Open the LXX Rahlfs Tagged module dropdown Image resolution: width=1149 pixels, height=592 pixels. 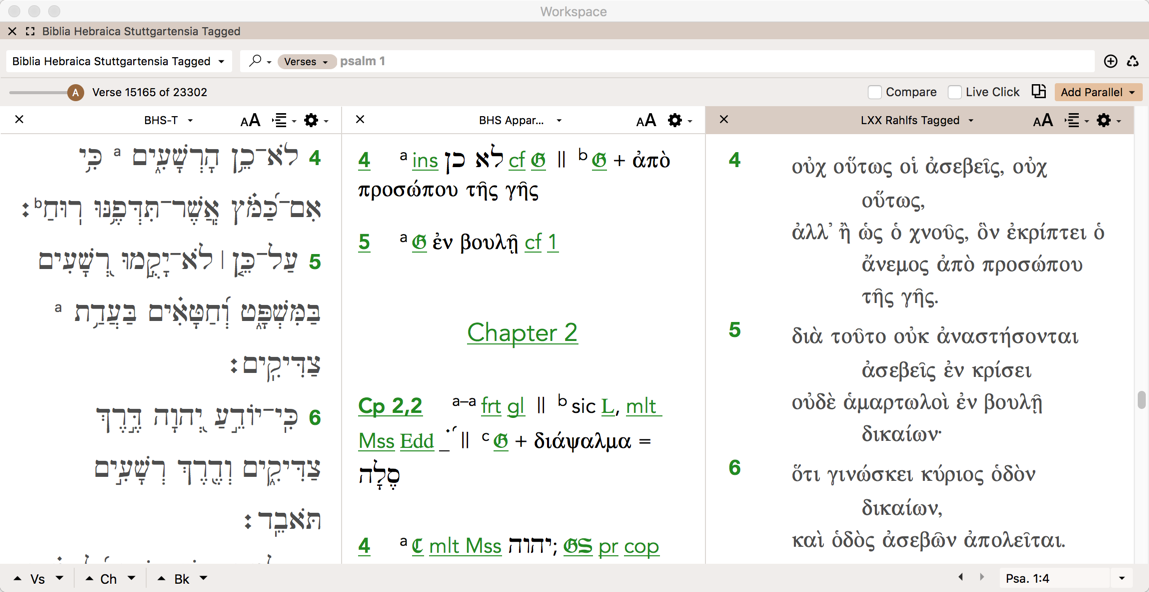[916, 120]
